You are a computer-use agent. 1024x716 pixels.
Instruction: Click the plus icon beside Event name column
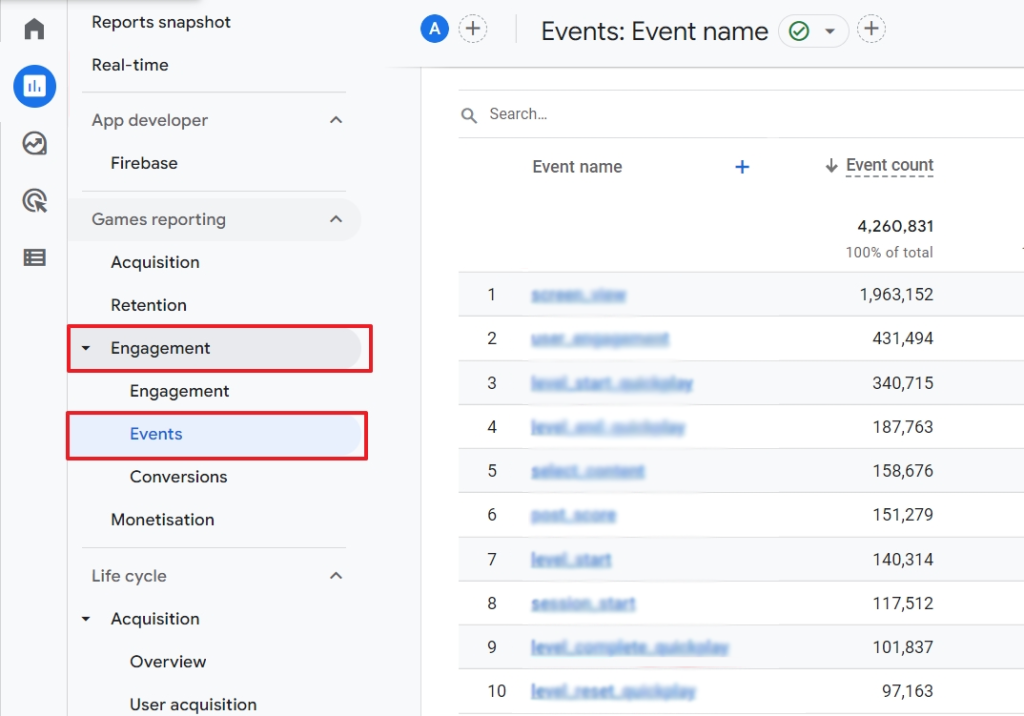pyautogui.click(x=742, y=167)
